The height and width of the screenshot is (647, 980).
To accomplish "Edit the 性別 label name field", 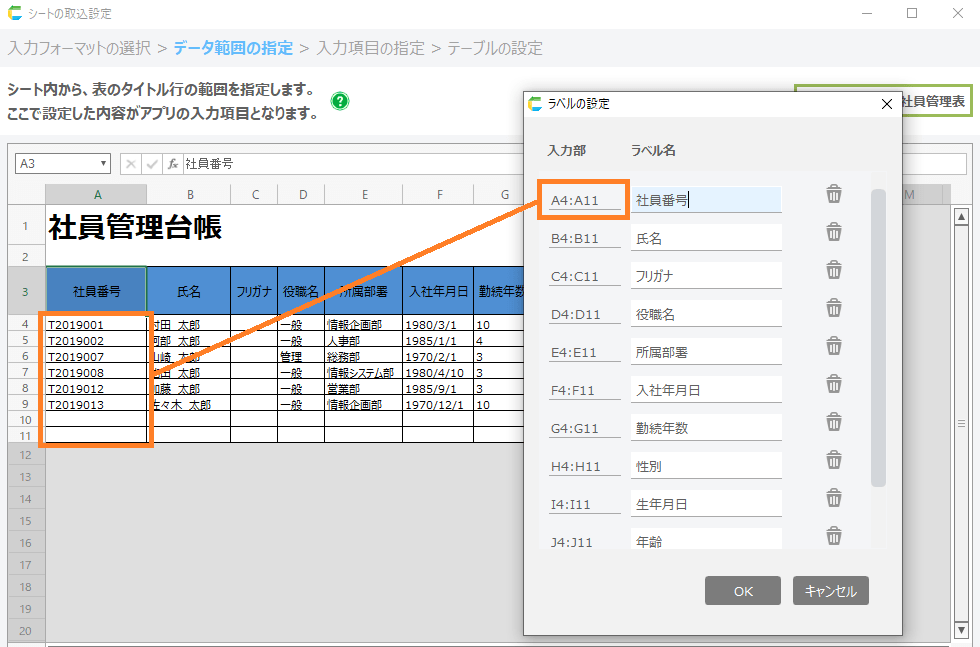I will 705,466.
